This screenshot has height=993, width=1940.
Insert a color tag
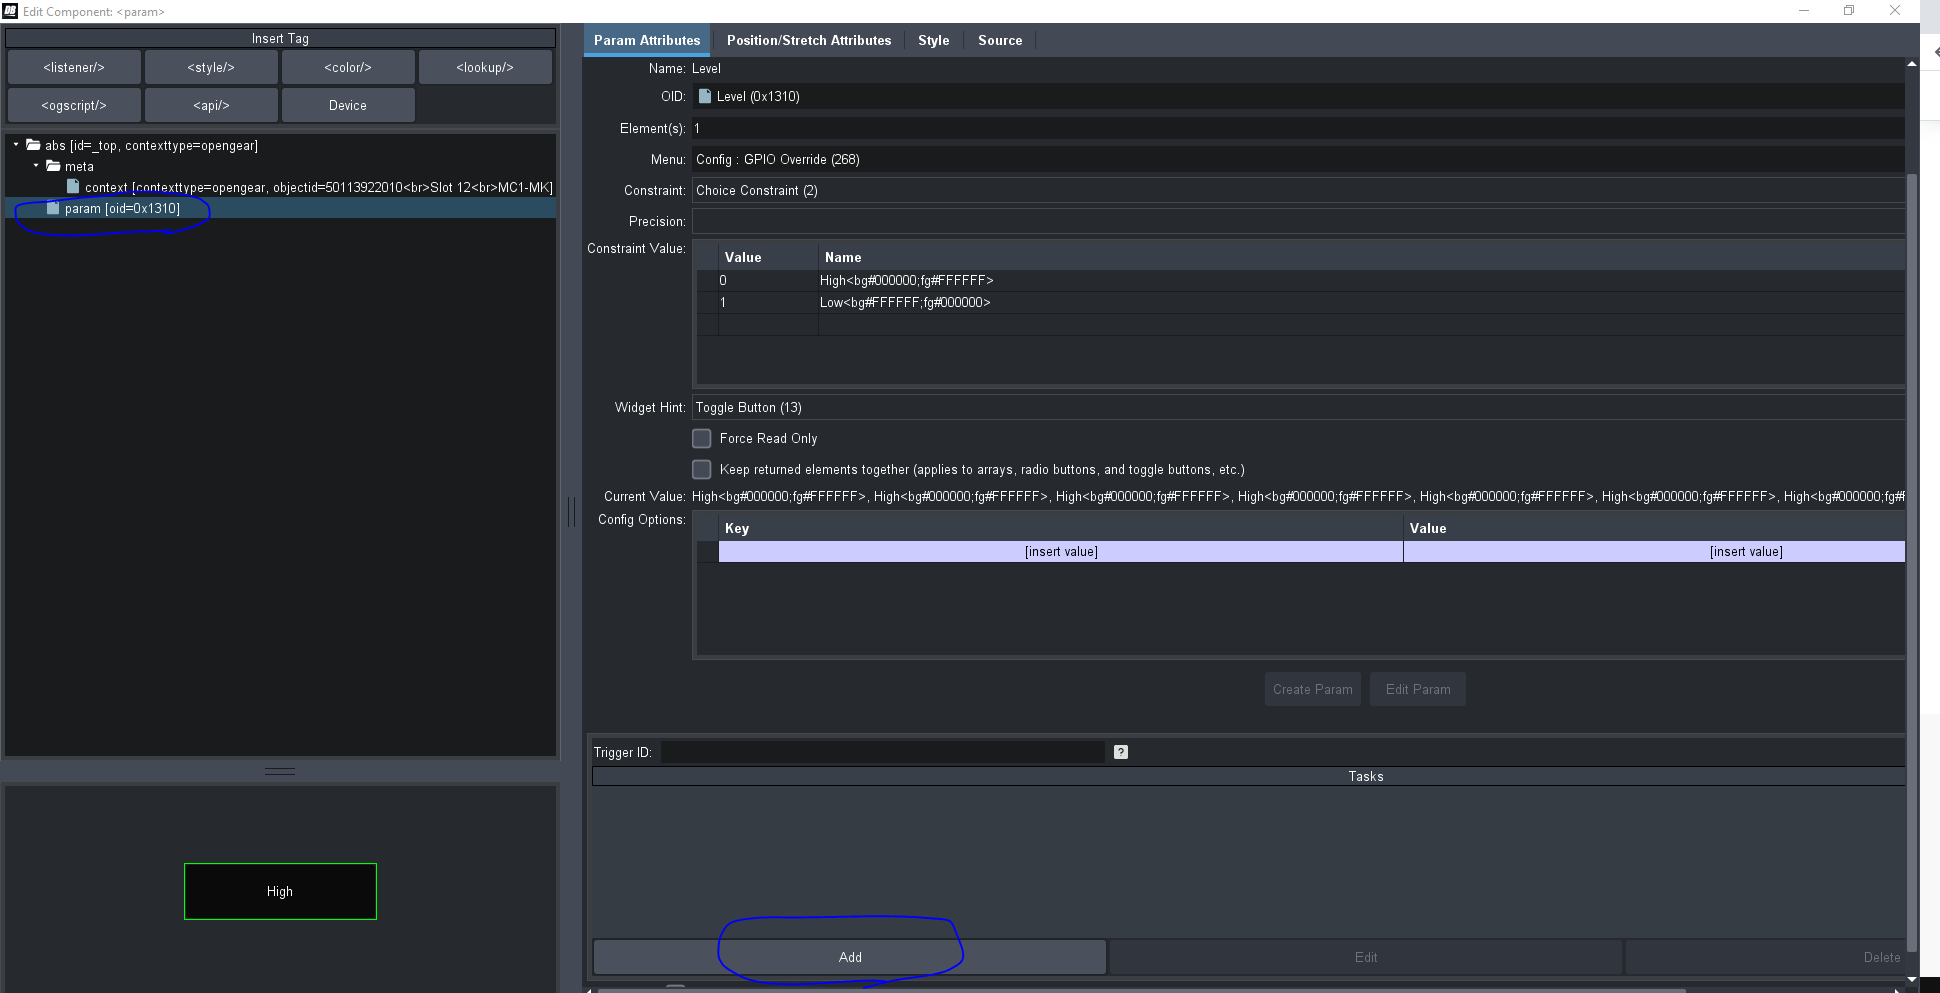click(x=348, y=68)
